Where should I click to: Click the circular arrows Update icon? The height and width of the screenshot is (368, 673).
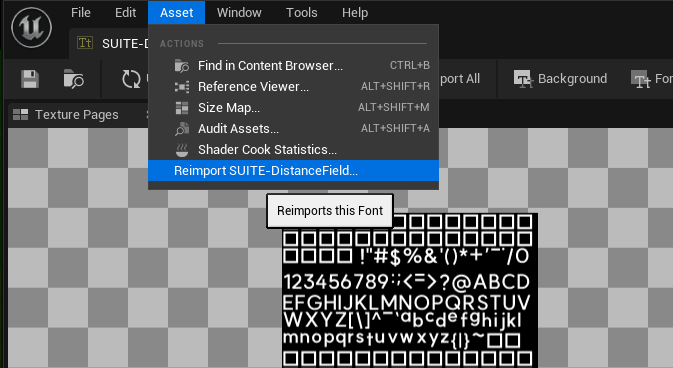coord(131,79)
